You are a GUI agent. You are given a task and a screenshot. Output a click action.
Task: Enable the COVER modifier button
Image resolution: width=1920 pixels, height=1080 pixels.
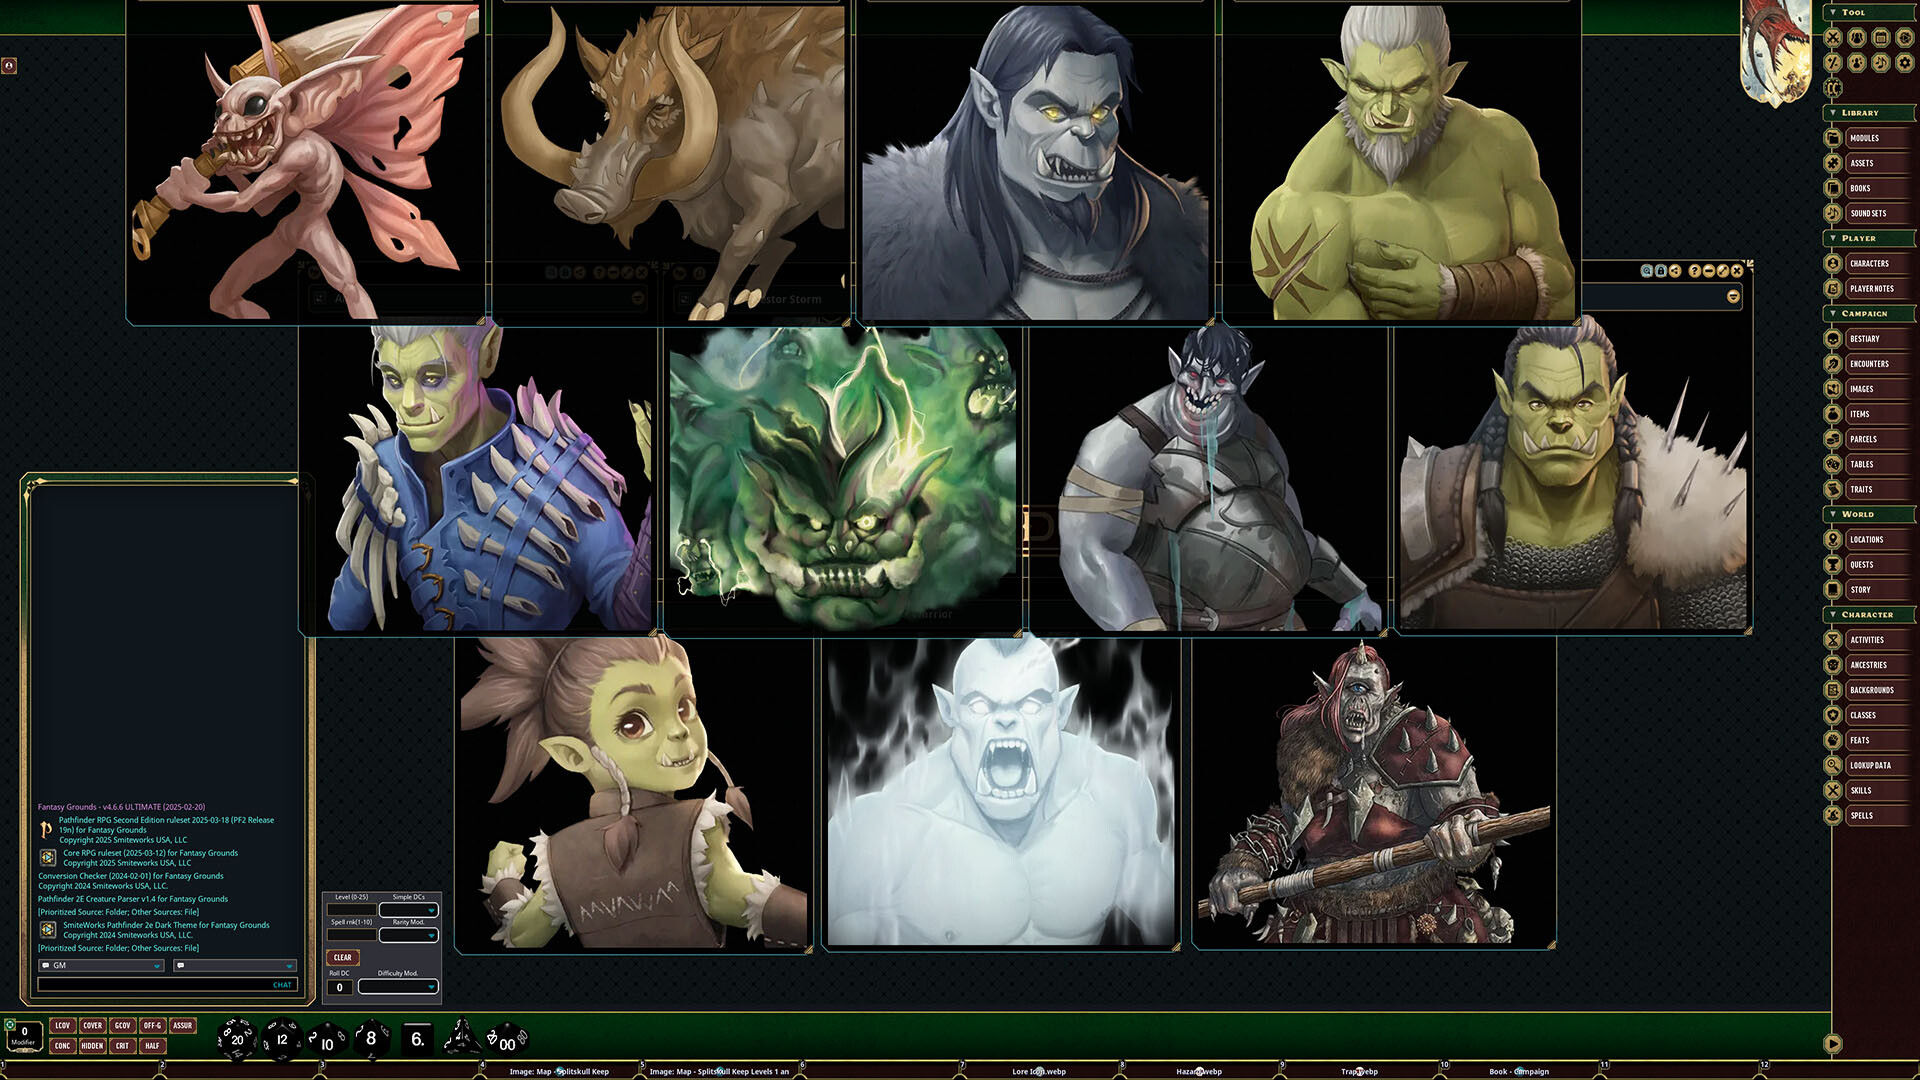point(92,1025)
